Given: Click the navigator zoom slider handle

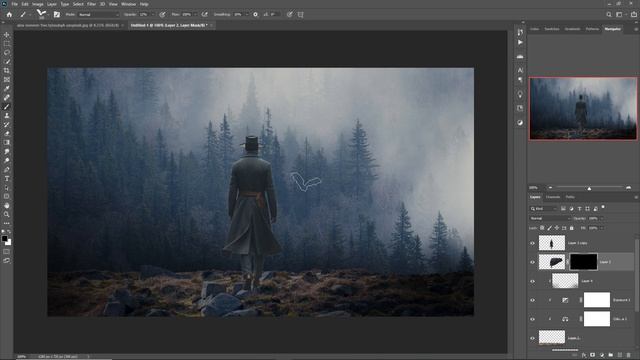Looking at the screenshot, I should (x=589, y=189).
